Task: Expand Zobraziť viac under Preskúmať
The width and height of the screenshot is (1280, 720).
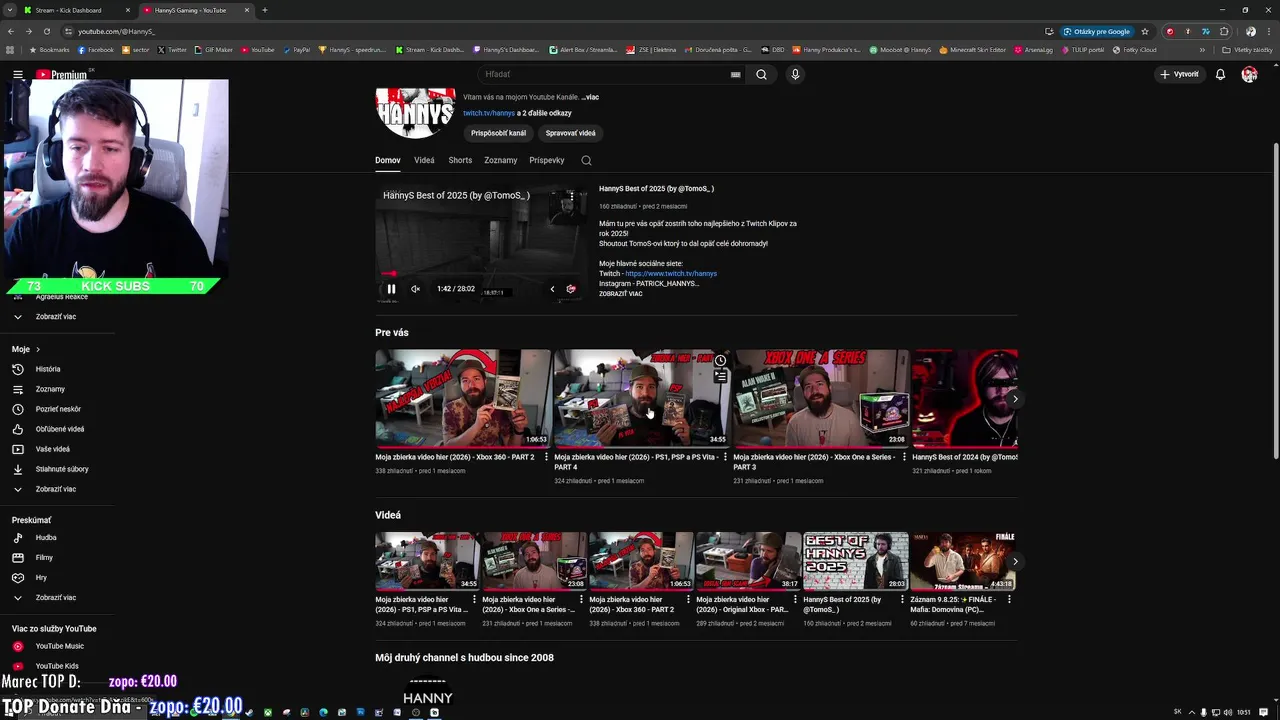Action: coord(56,597)
